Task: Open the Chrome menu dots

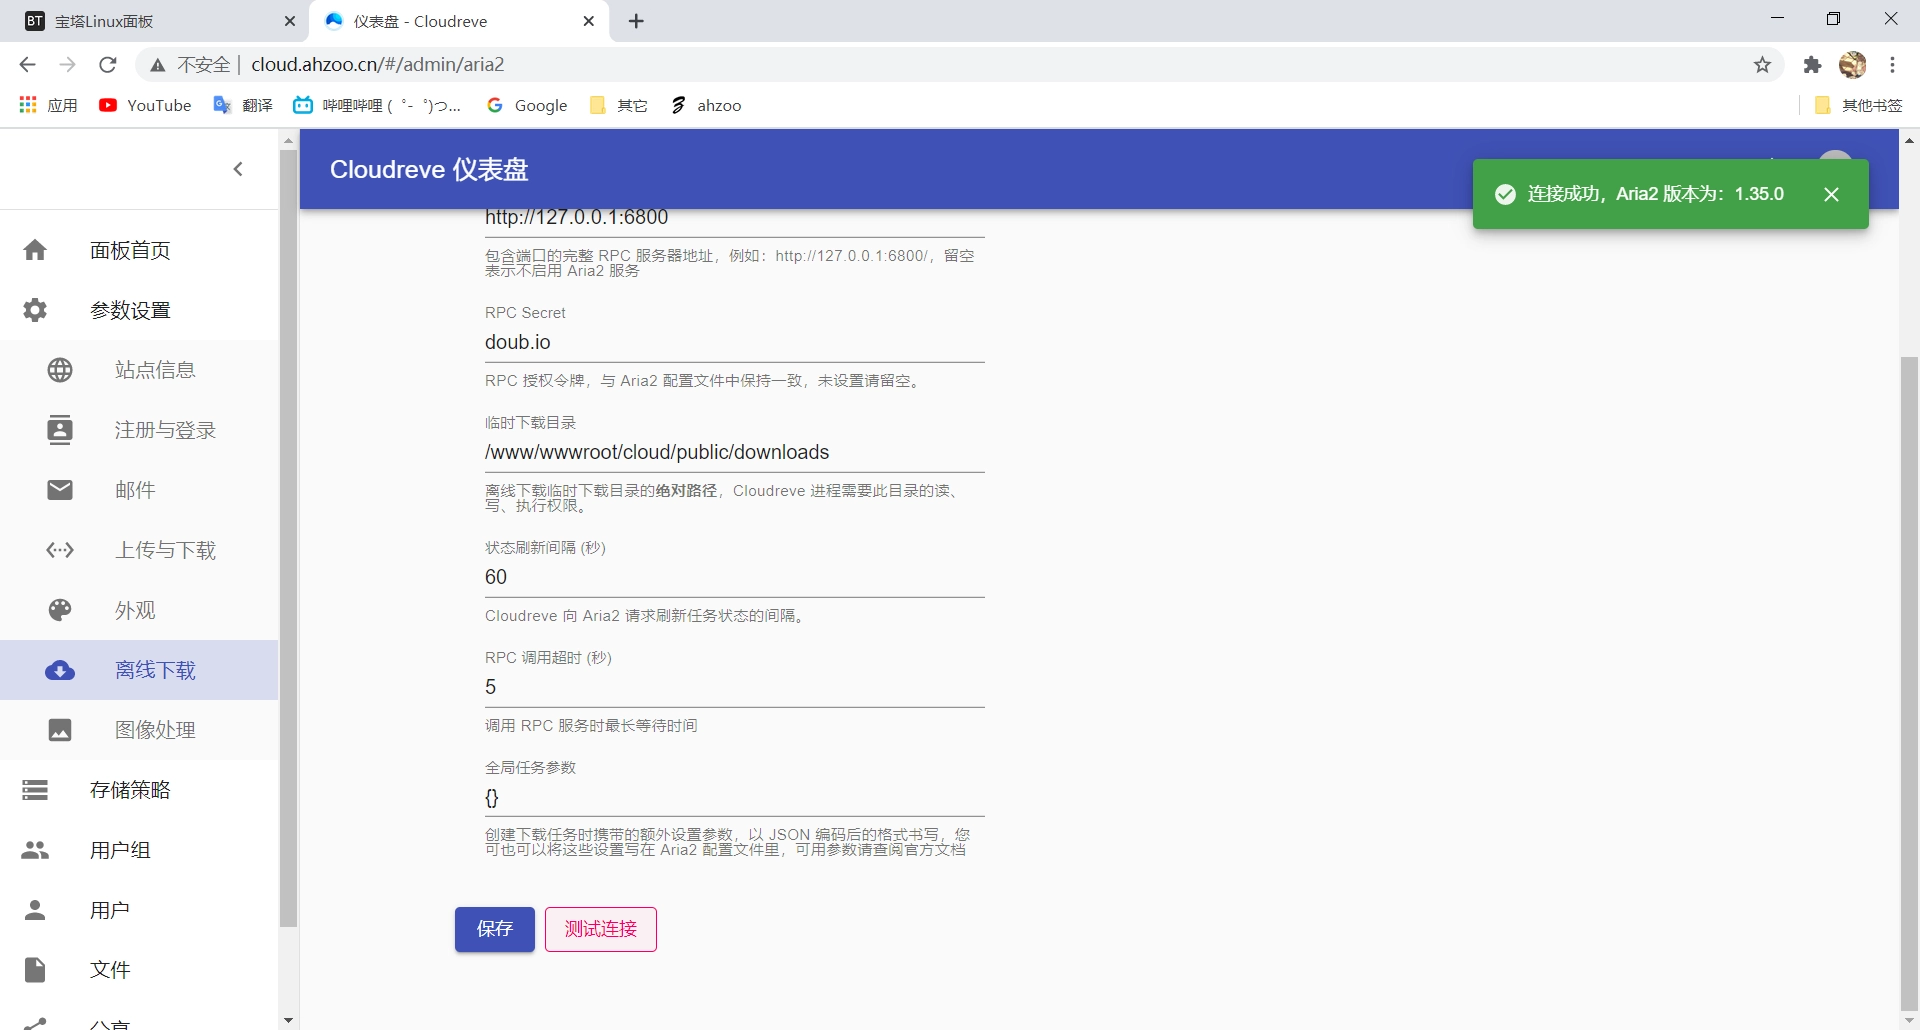Action: pos(1893,64)
